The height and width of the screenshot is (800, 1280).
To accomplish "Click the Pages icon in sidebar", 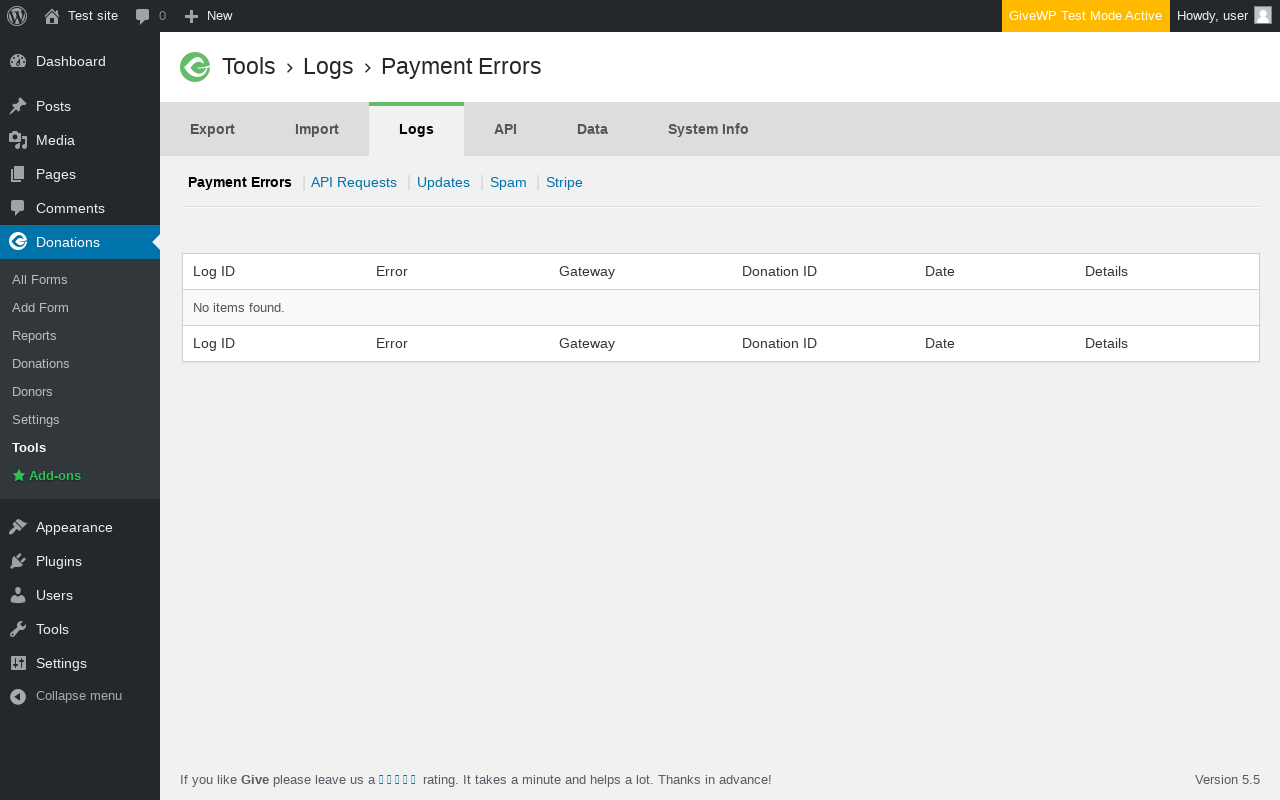I will point(18,174).
